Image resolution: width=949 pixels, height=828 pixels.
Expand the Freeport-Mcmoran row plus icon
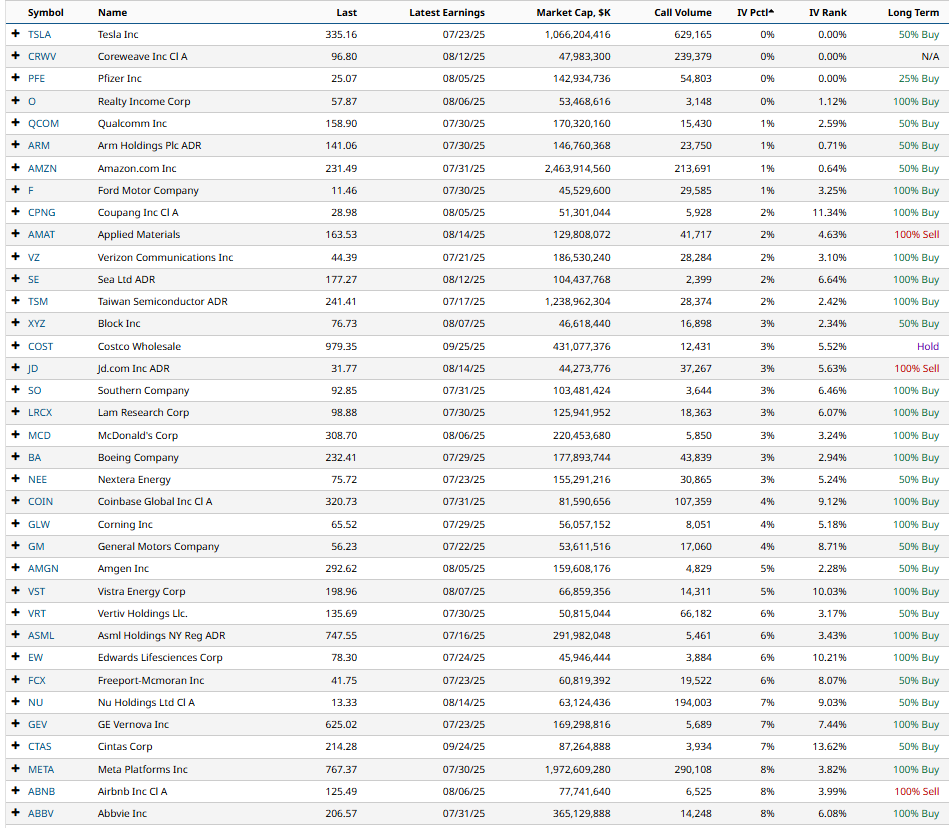16,680
